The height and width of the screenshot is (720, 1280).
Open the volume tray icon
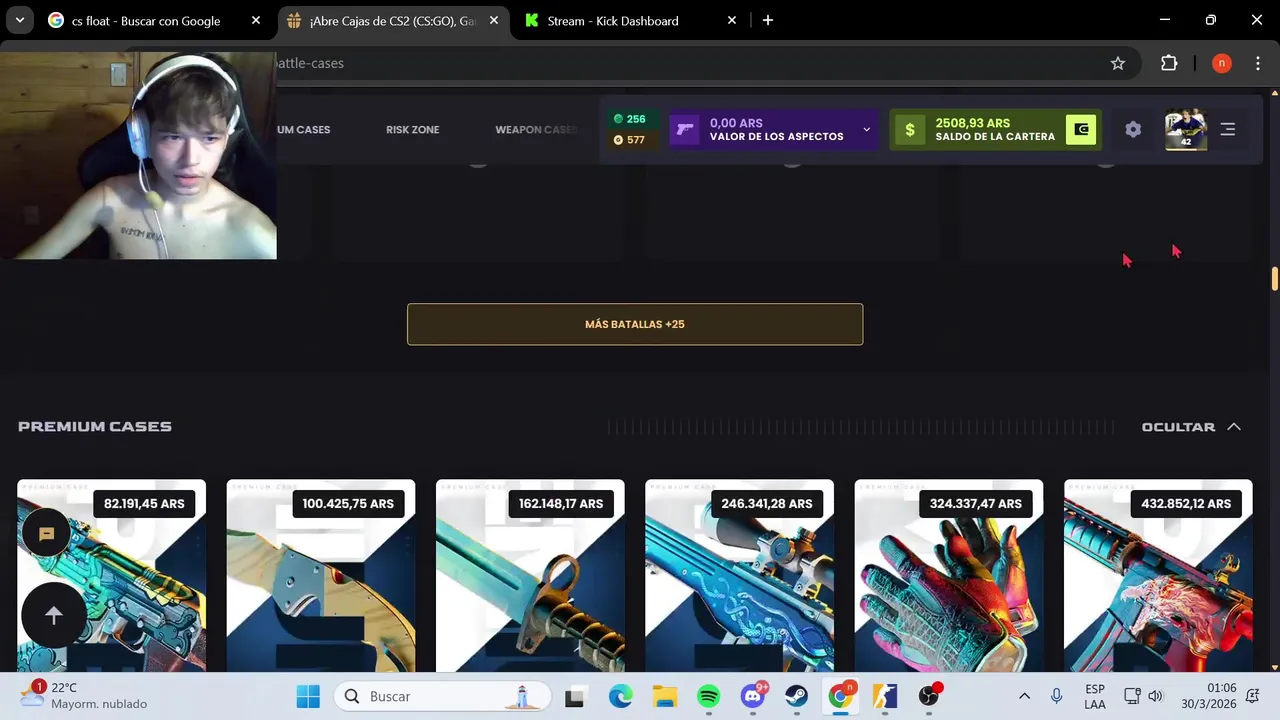coord(1155,696)
